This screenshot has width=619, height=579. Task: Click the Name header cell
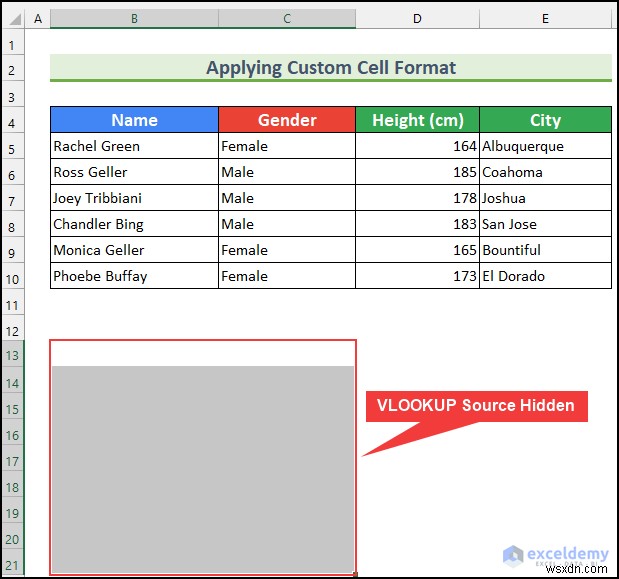134,120
